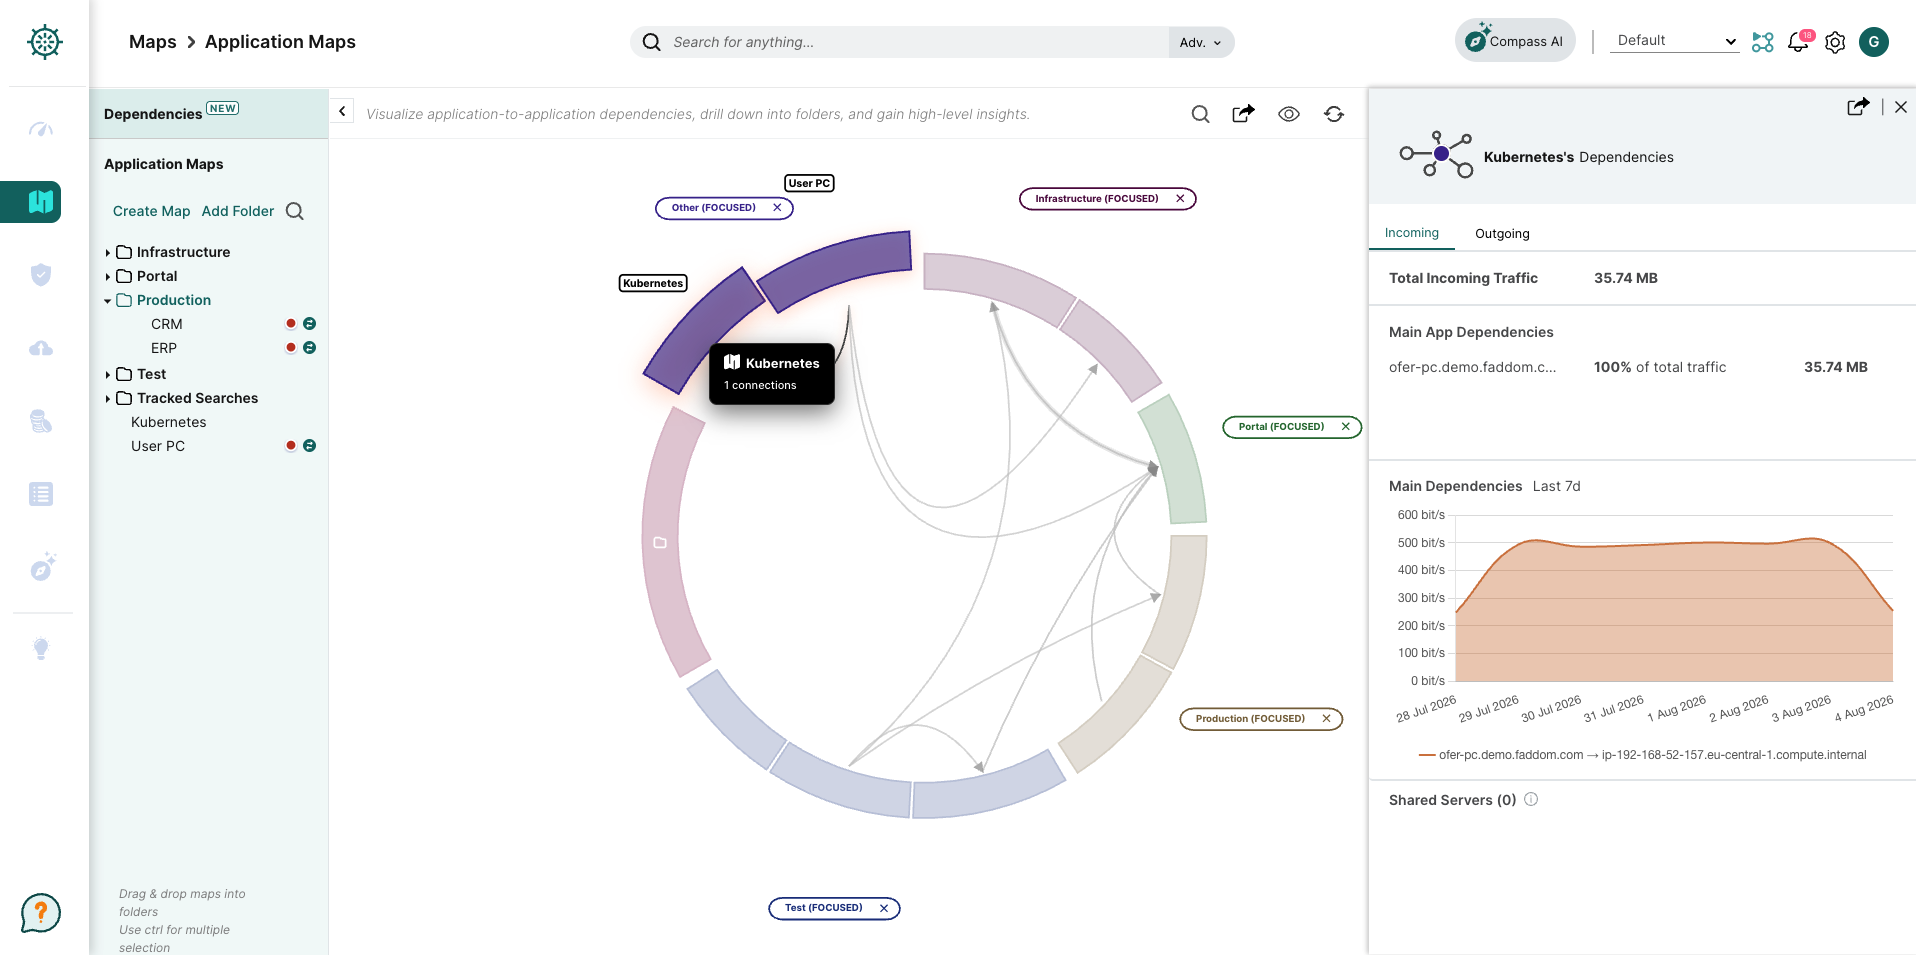Open the lightbulb insights sidebar icon

pos(41,648)
